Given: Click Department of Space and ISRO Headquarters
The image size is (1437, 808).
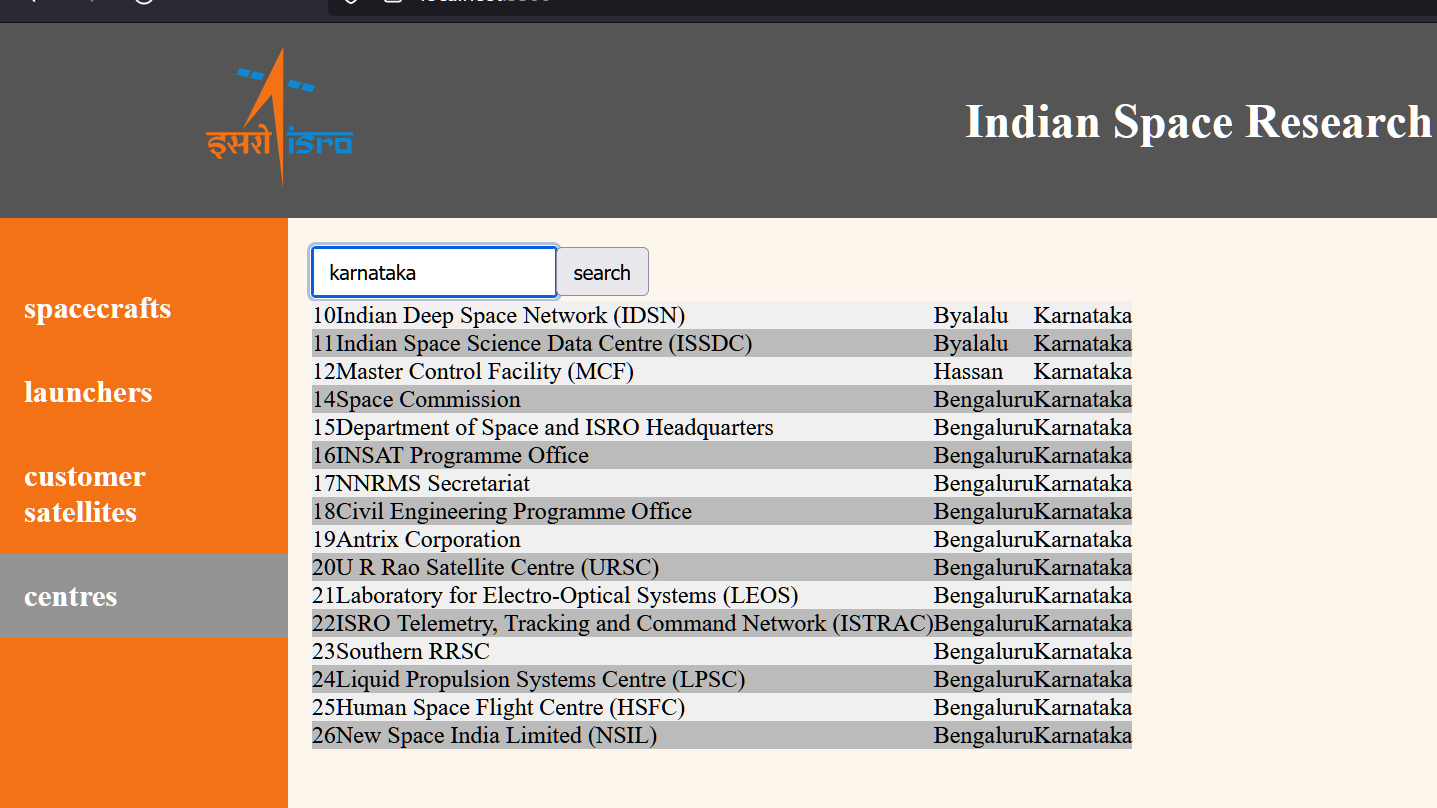Looking at the screenshot, I should point(555,427).
